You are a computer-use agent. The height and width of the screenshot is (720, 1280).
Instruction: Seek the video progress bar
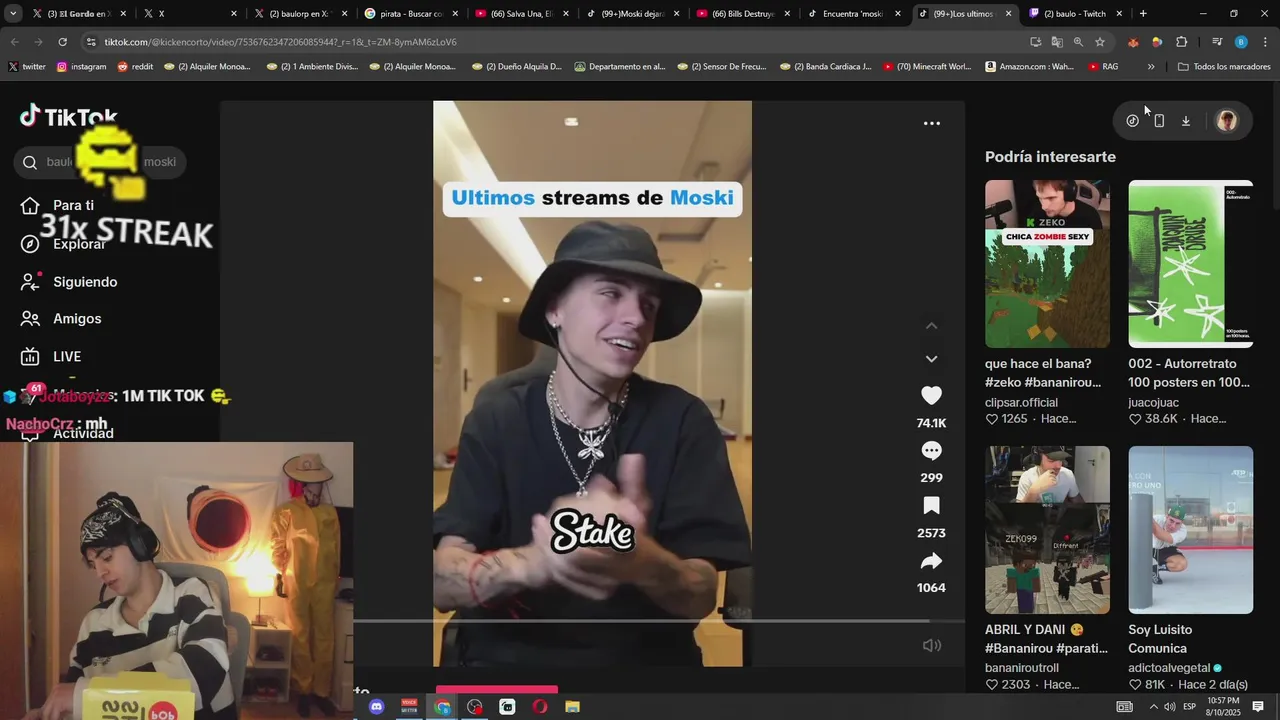click(658, 622)
